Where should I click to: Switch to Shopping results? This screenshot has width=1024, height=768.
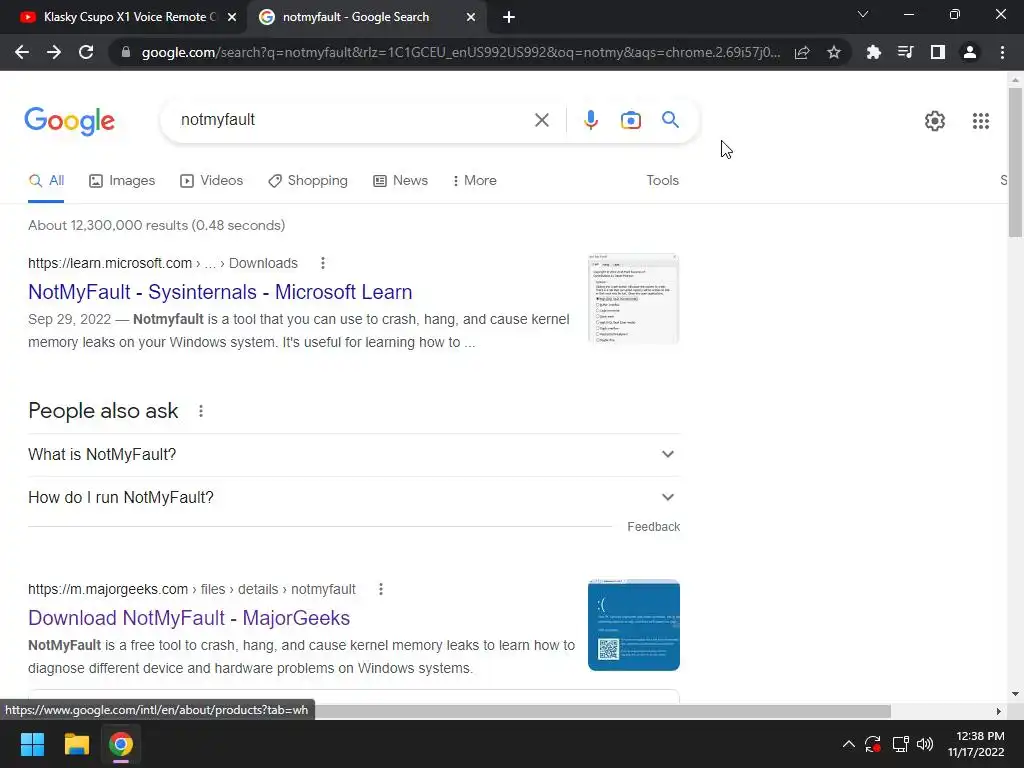pos(308,181)
